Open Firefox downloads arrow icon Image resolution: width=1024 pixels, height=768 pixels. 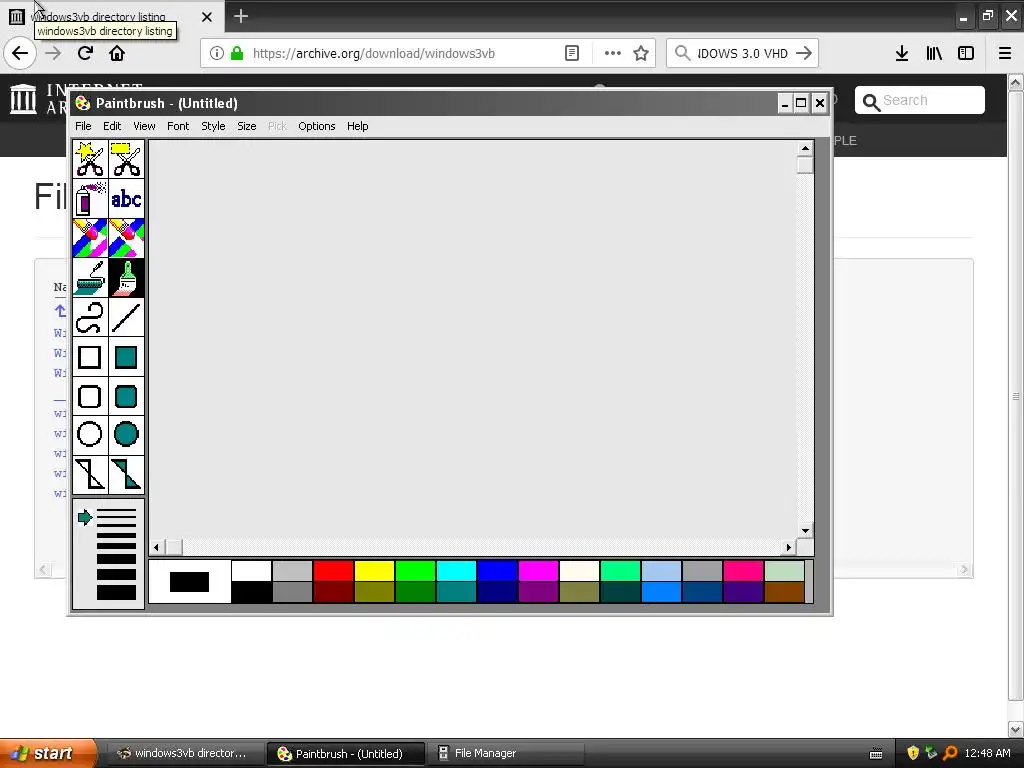click(902, 54)
